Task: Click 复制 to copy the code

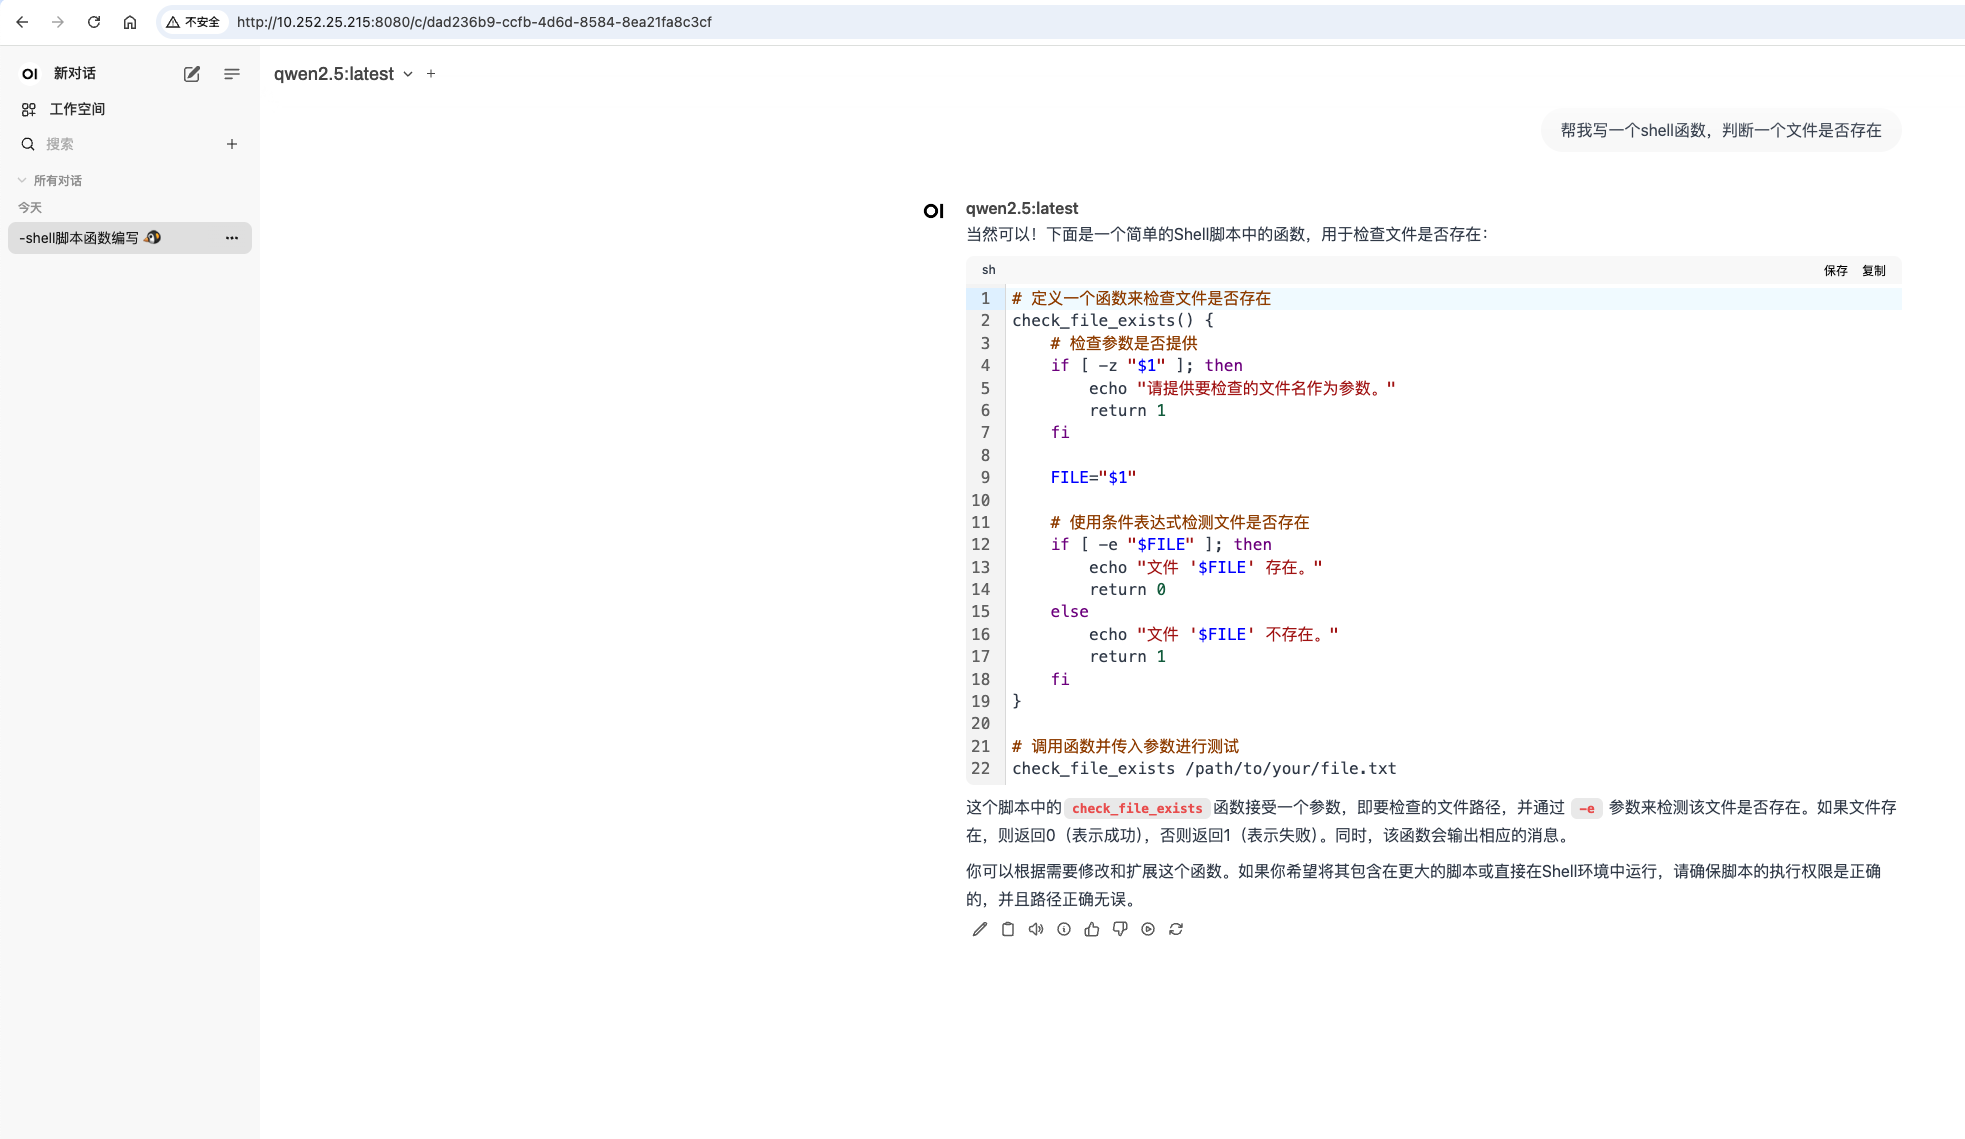Action: click(1873, 271)
